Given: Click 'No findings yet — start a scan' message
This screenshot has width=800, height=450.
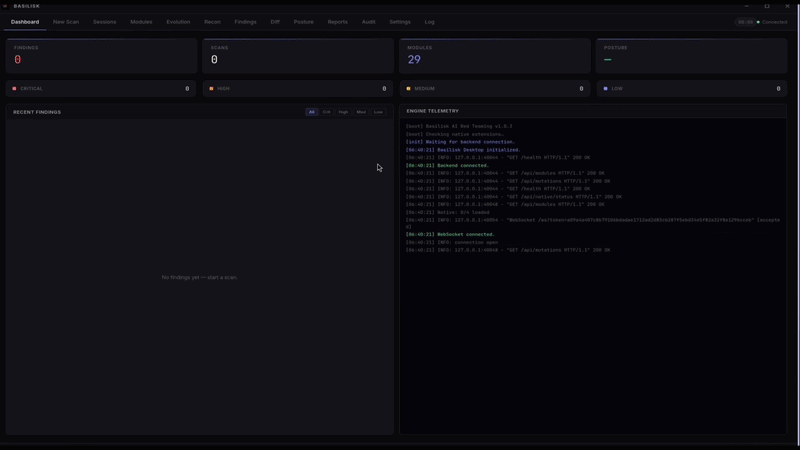Looking at the screenshot, I should click(x=199, y=278).
